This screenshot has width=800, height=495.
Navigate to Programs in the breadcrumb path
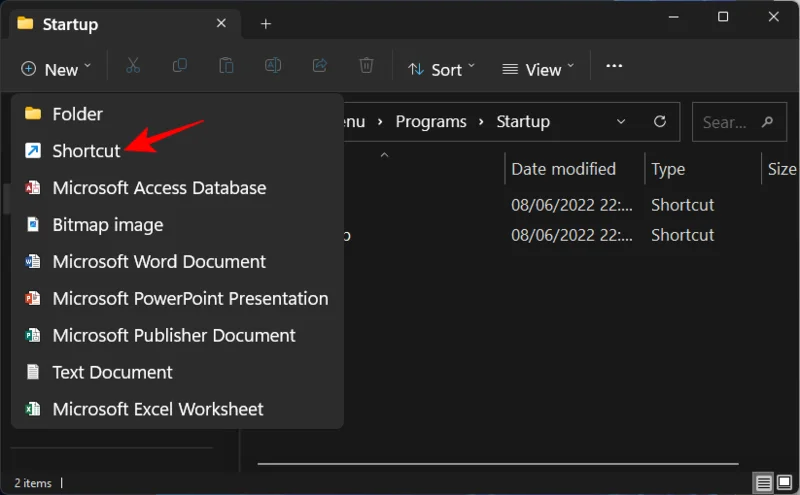coord(431,121)
